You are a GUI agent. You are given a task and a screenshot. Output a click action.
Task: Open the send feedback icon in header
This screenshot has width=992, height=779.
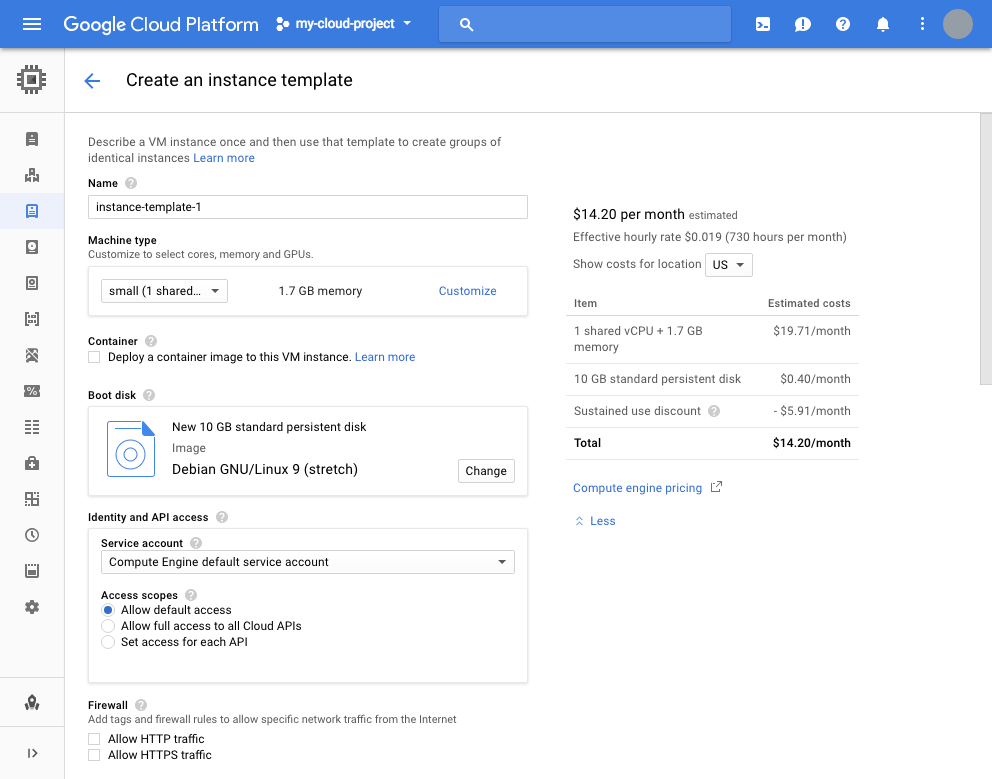point(803,24)
